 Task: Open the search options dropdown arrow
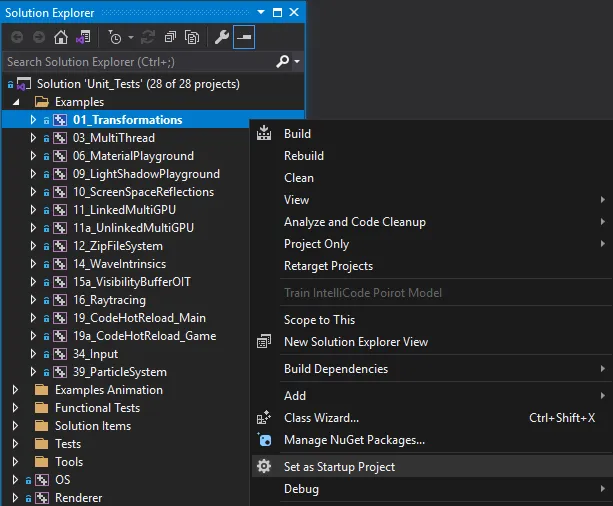[x=297, y=62]
